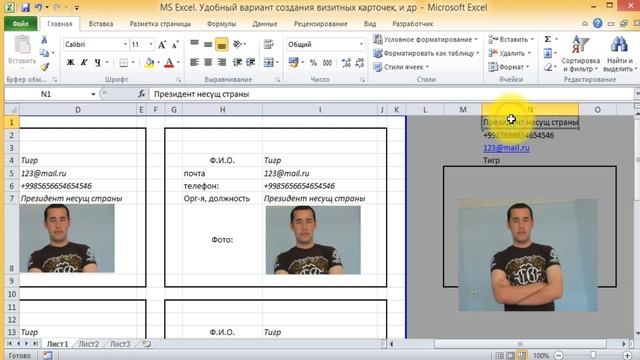This screenshot has height=360, width=640.
Task: Click the Cut scissors icon
Action: tap(44, 39)
